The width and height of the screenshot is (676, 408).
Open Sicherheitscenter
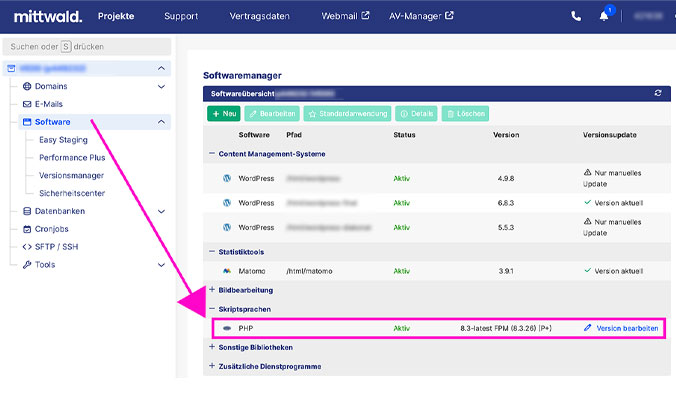tap(72, 193)
